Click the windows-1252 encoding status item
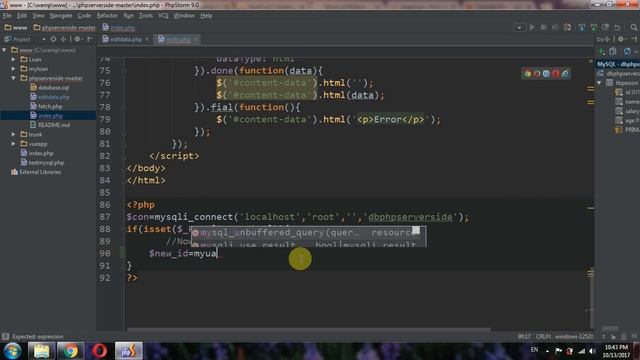Screen dimensions: 640x360 pos(573,337)
